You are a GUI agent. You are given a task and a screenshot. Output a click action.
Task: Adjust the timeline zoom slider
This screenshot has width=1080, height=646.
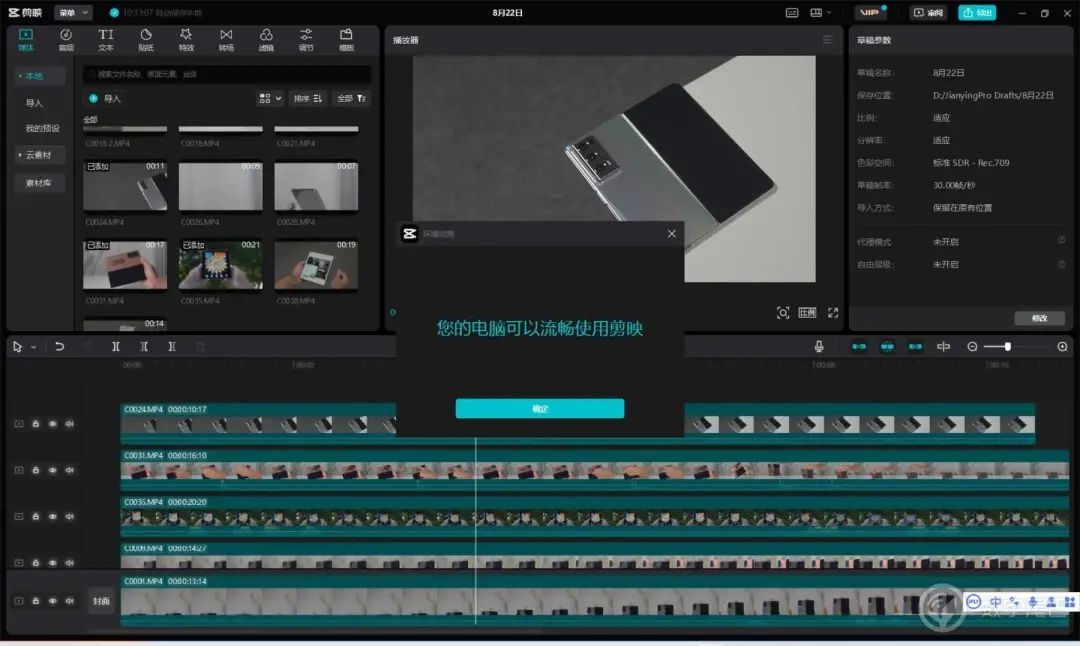pos(1007,346)
